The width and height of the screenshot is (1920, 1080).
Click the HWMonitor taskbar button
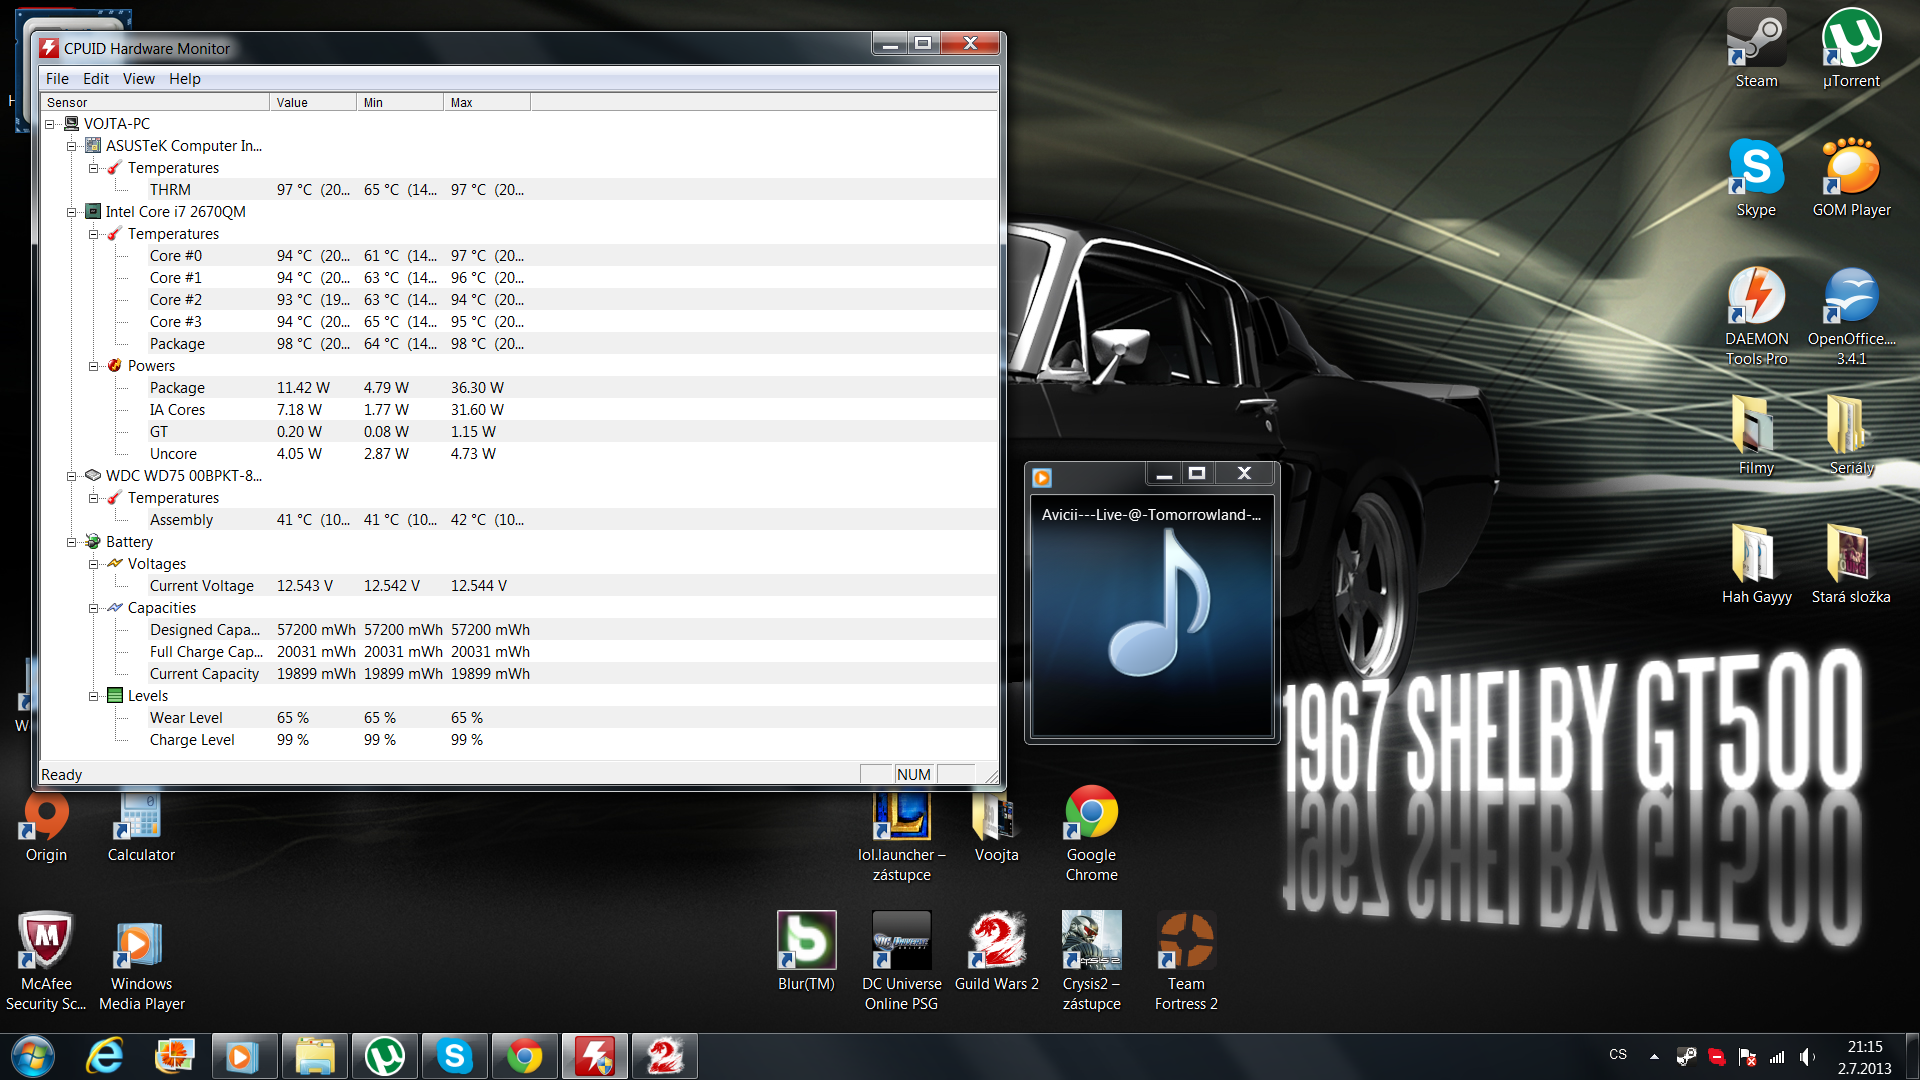(594, 1056)
